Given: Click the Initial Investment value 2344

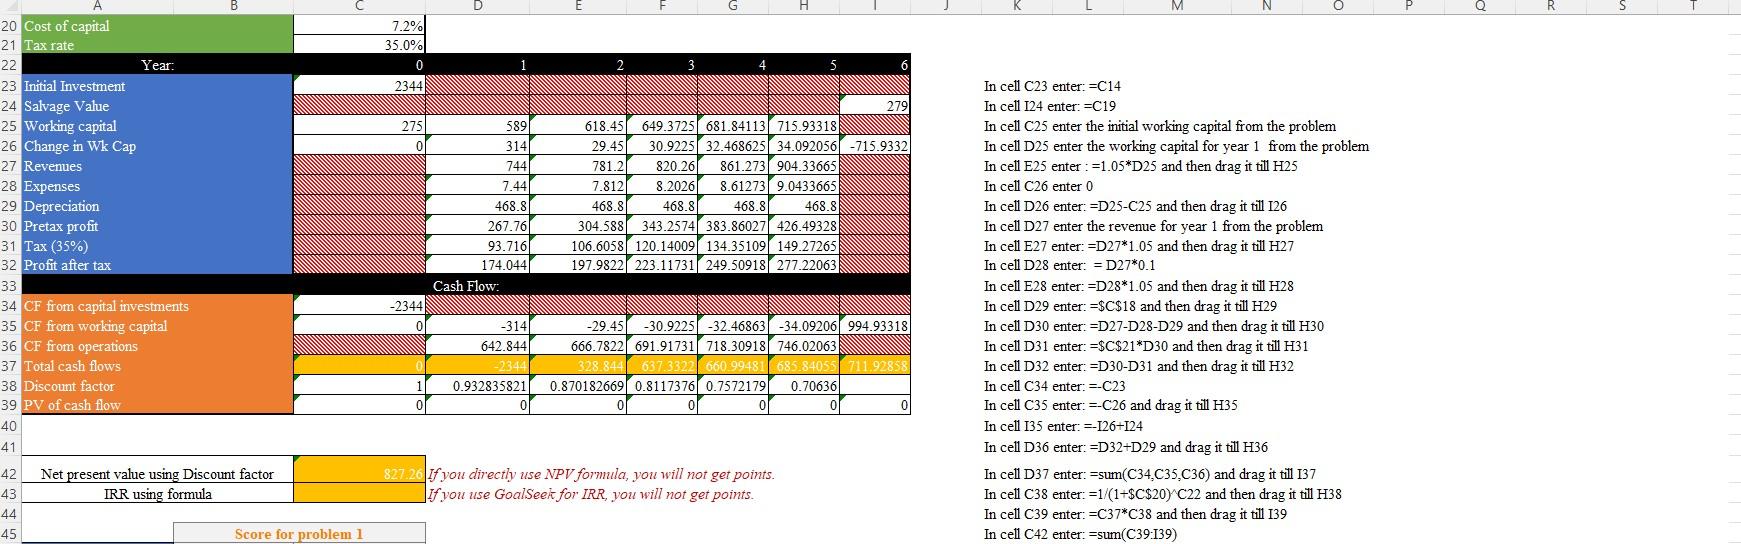Looking at the screenshot, I should [360, 86].
